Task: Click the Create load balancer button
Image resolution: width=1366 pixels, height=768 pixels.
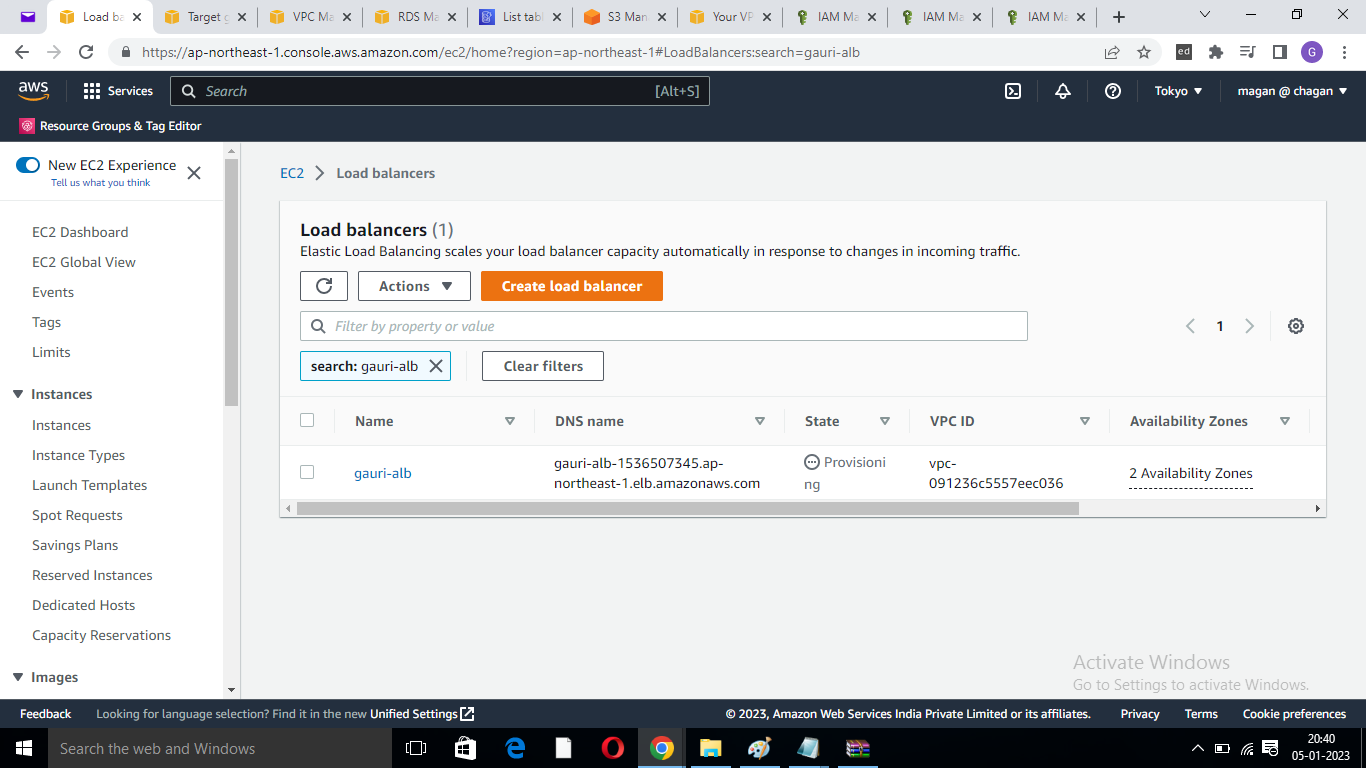Action: (571, 285)
